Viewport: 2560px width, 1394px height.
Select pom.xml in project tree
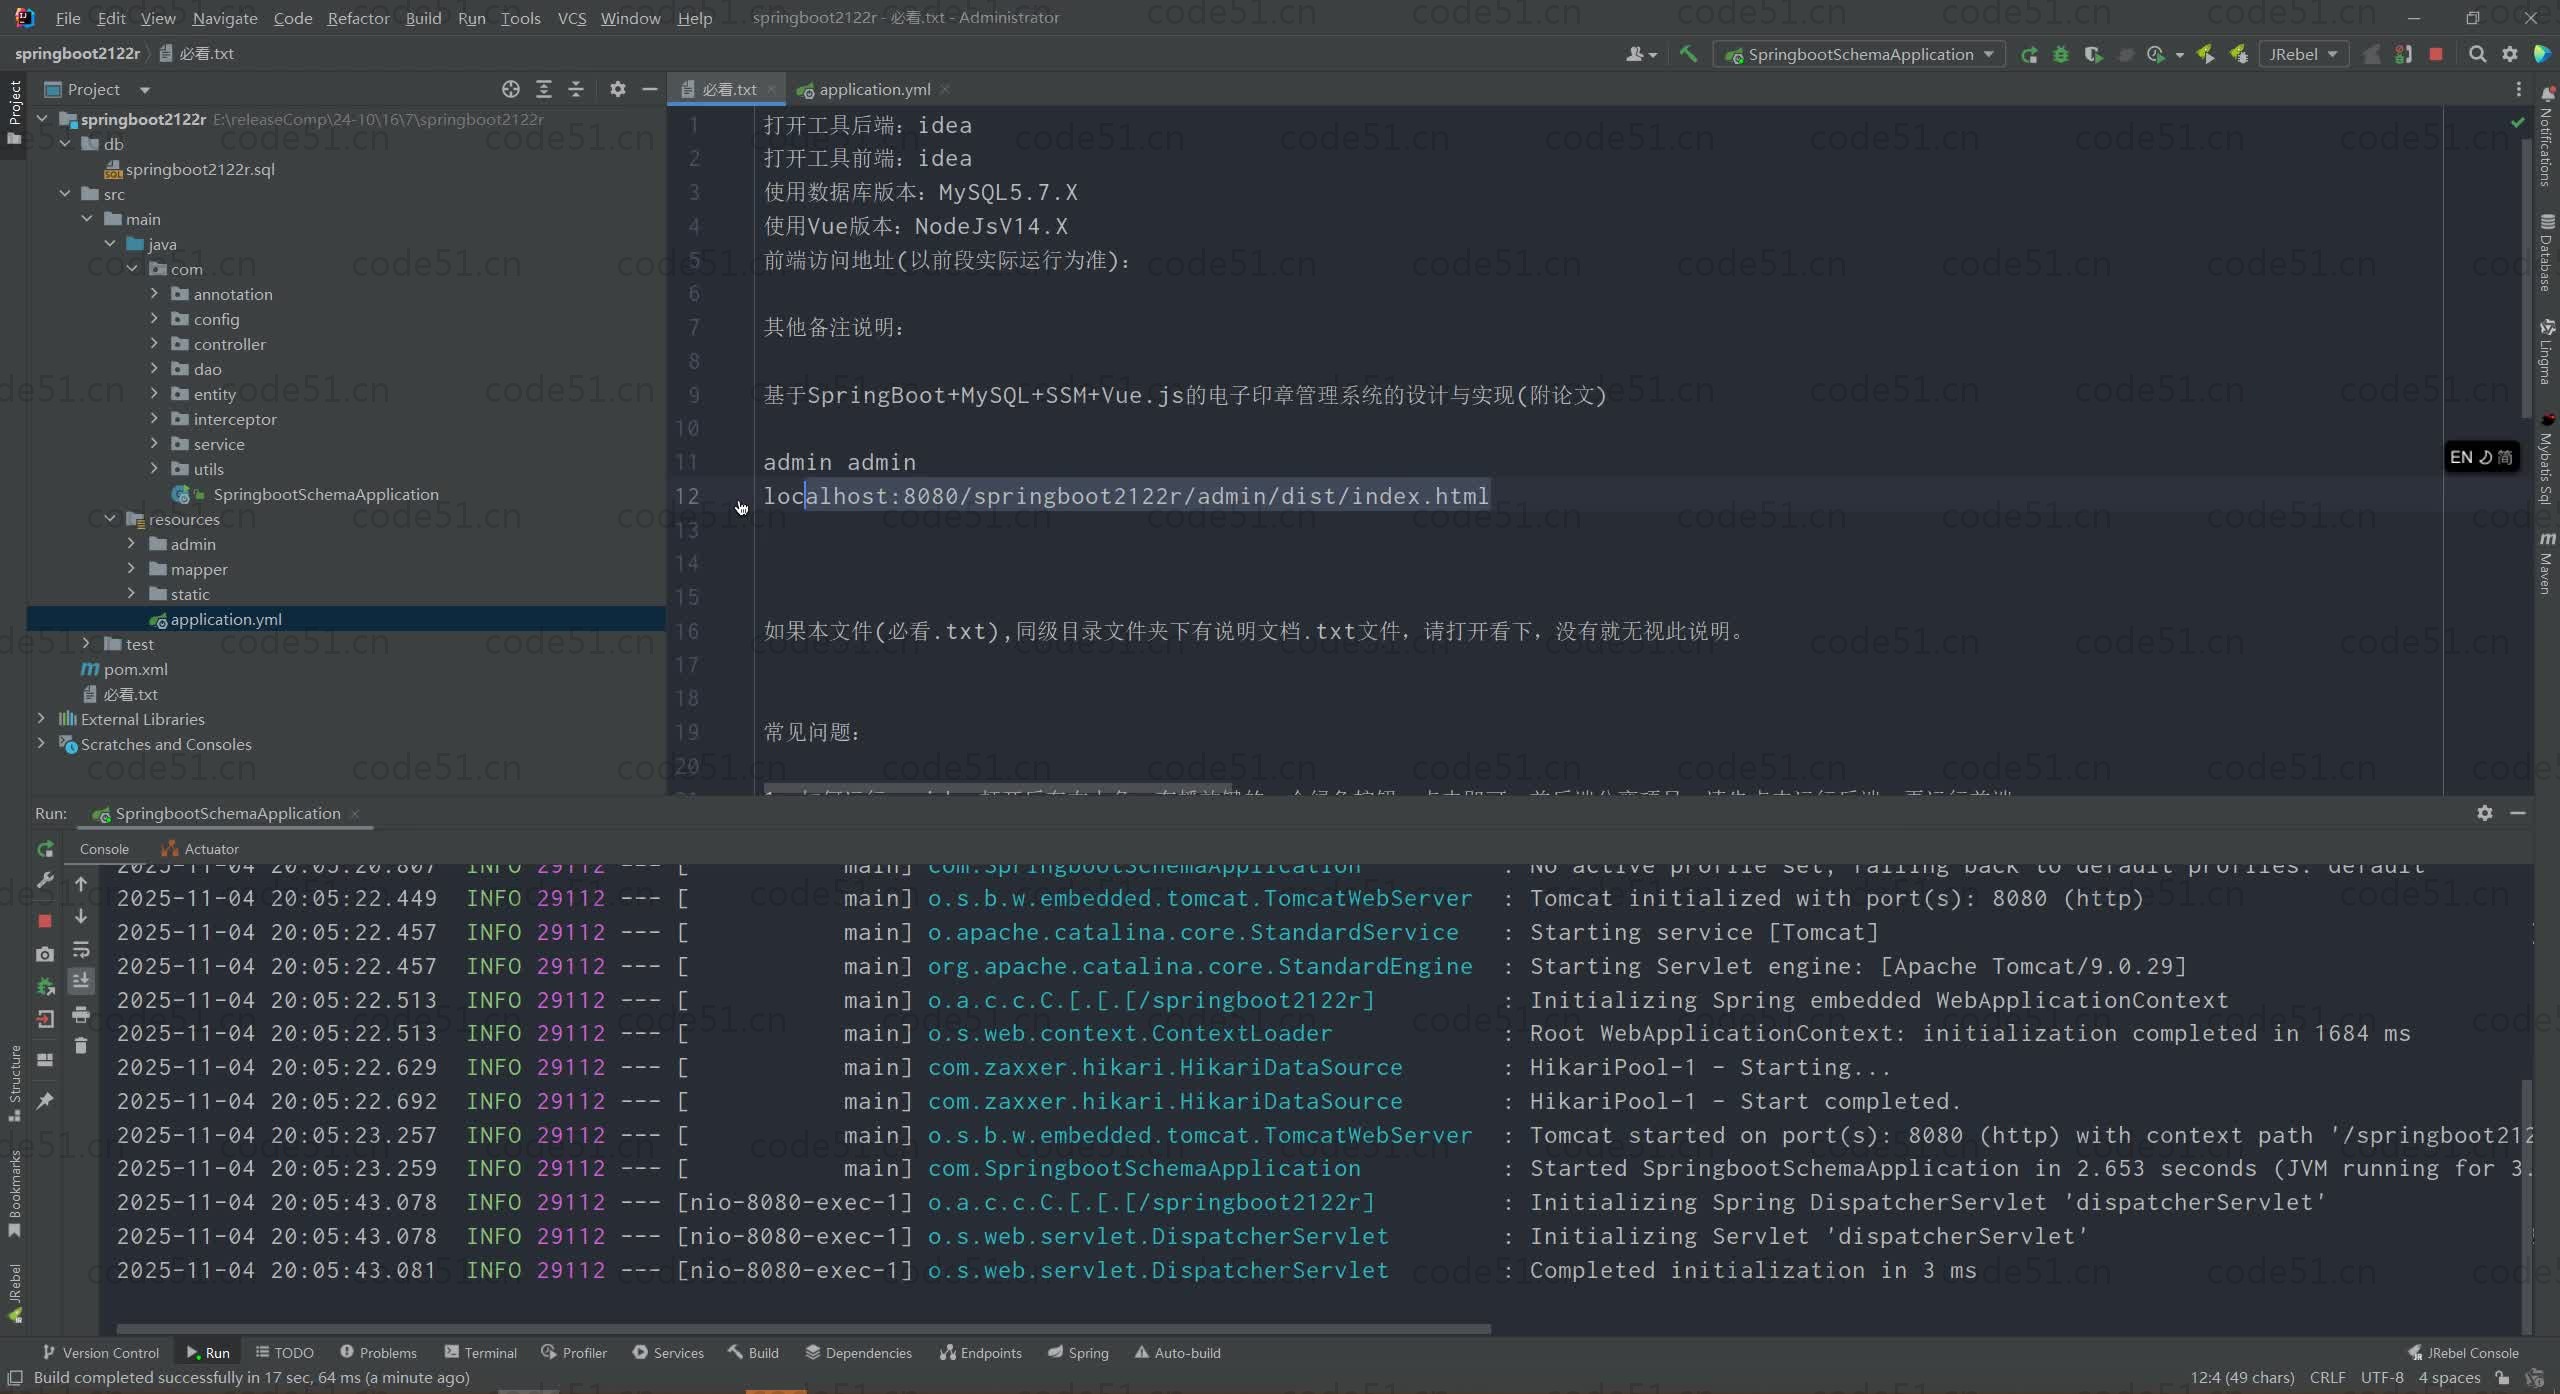point(135,669)
